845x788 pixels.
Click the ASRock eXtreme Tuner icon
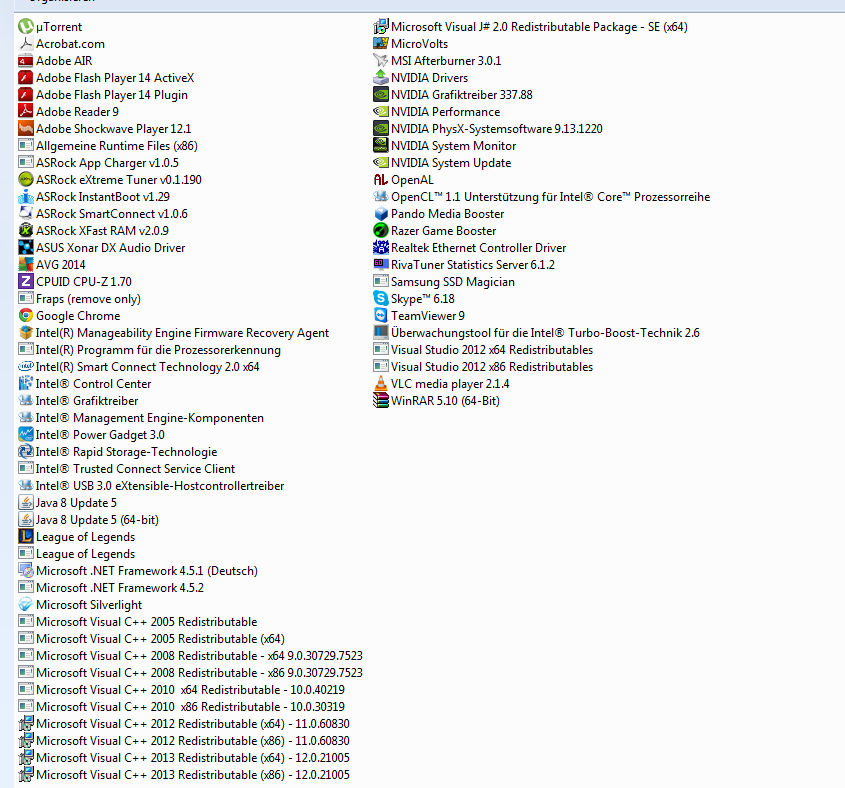pos(26,179)
